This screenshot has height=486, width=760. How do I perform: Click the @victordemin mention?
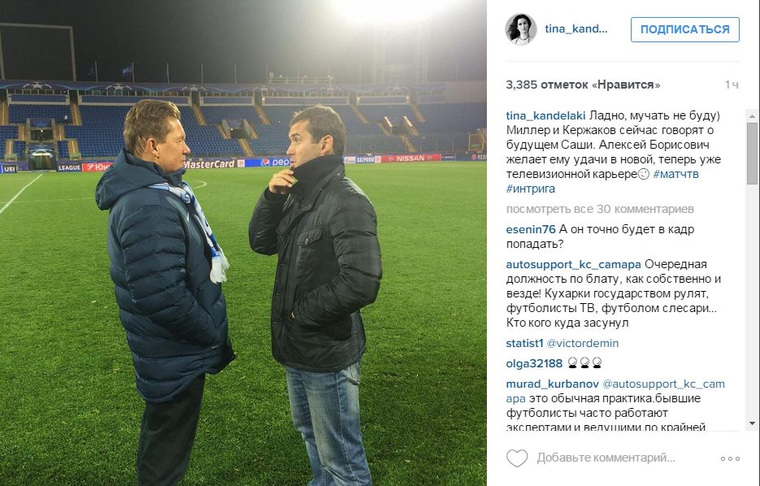(x=583, y=343)
